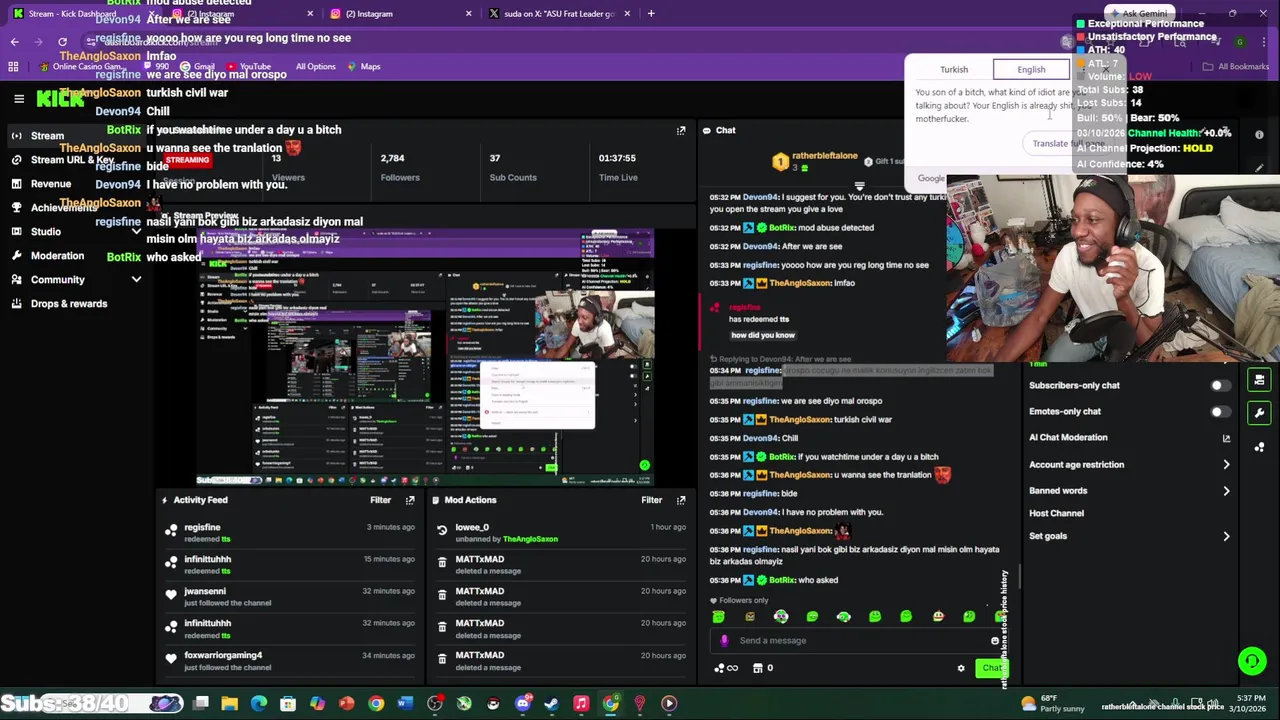Expand Set goals settings
This screenshot has height=720, width=1280.
[1226, 536]
